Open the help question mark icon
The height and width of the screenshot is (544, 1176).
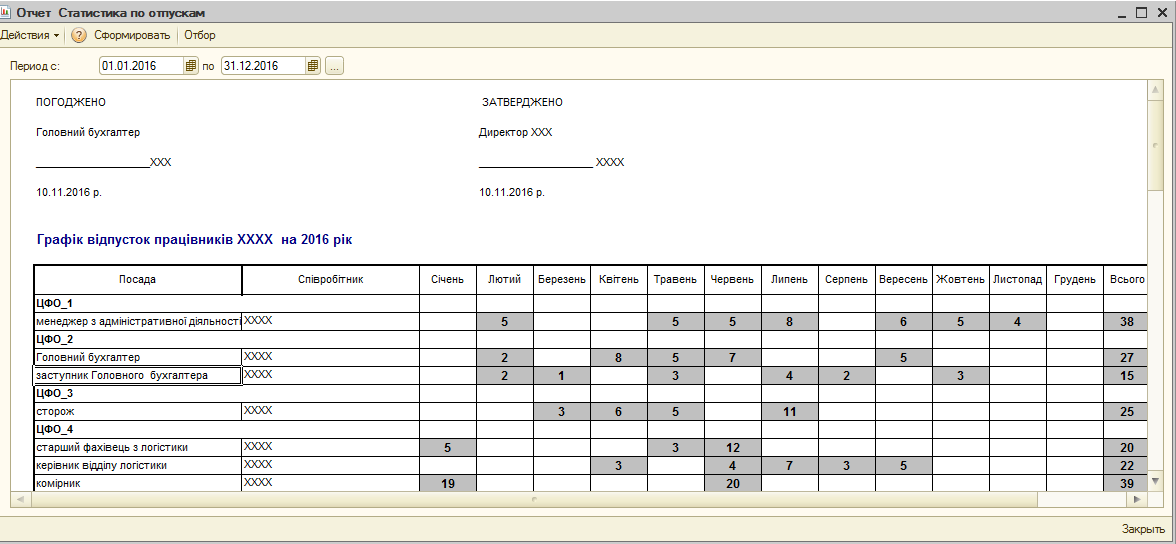79,35
